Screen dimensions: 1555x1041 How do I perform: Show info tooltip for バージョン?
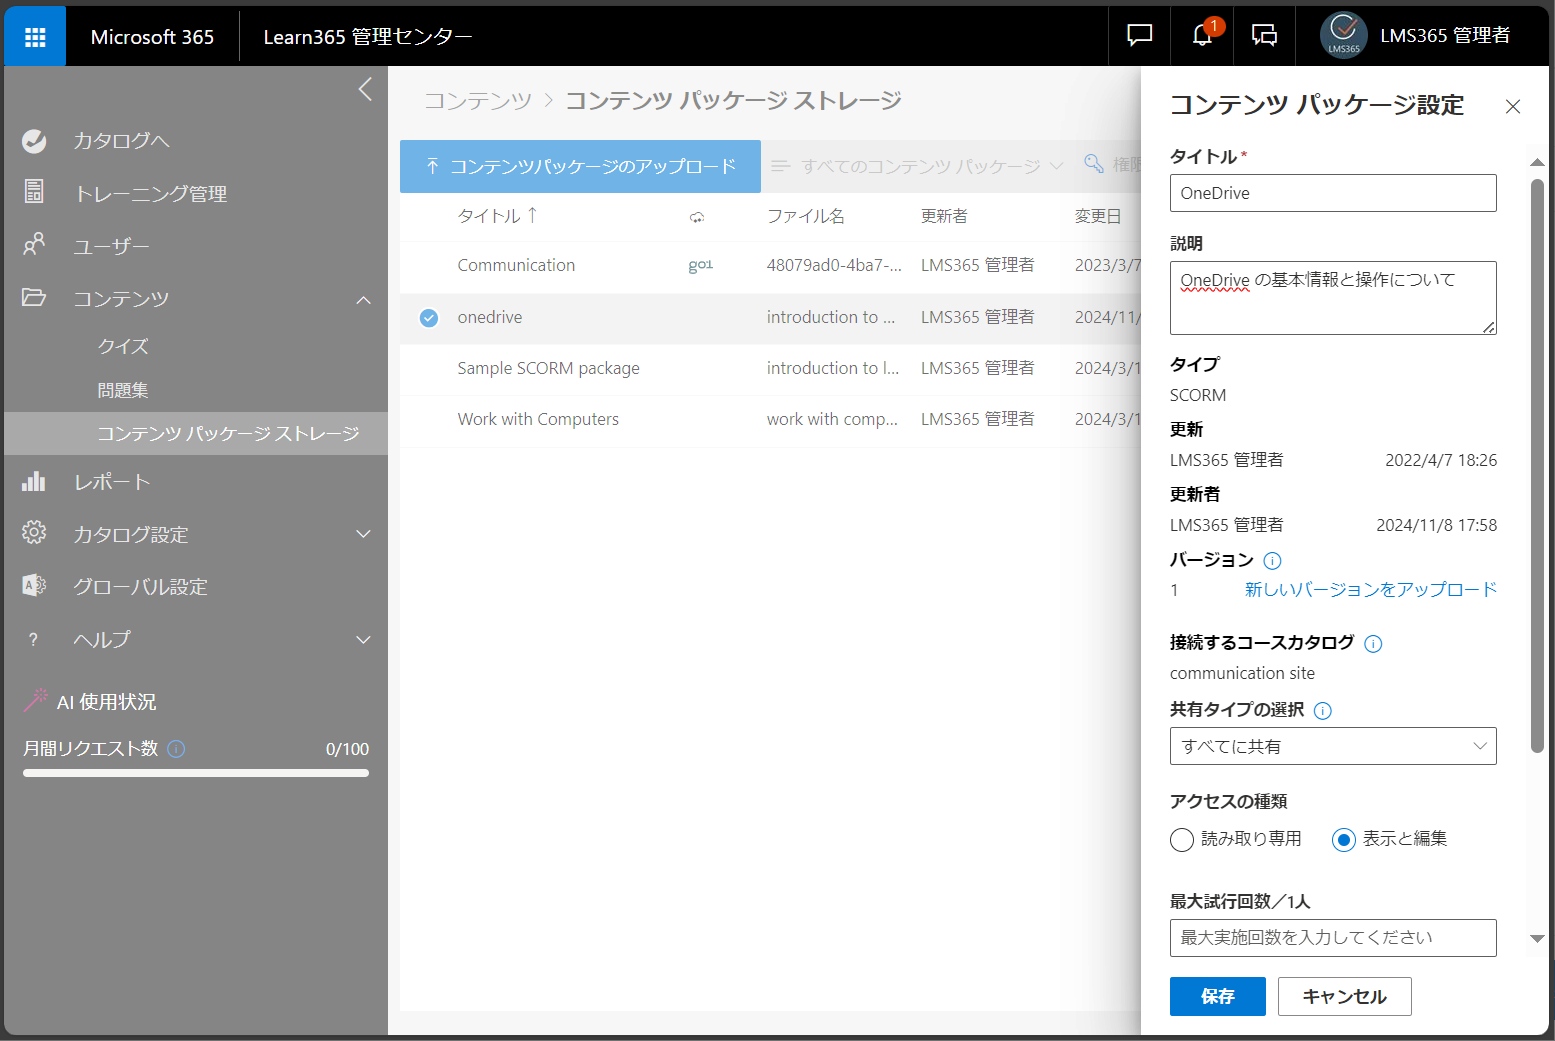click(x=1272, y=561)
